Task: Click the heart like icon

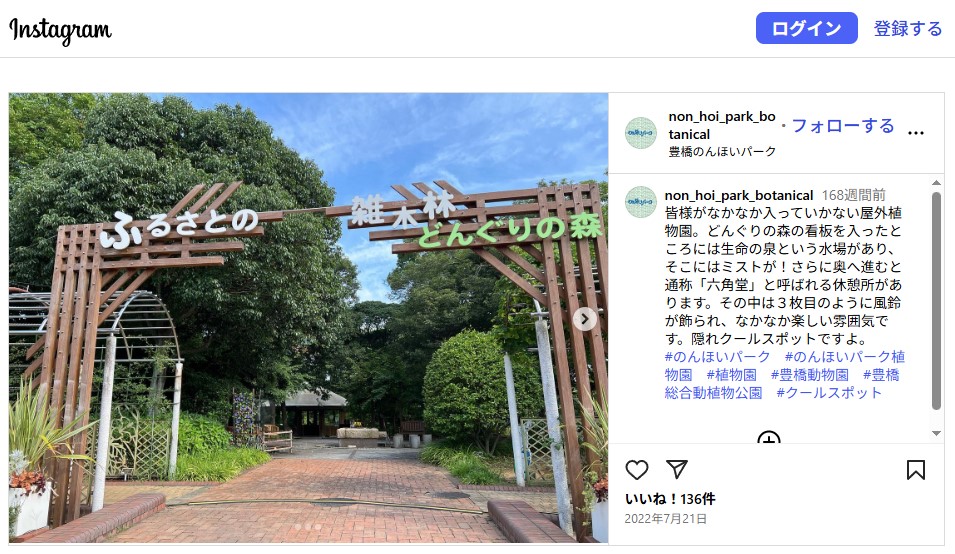Action: coord(637,470)
